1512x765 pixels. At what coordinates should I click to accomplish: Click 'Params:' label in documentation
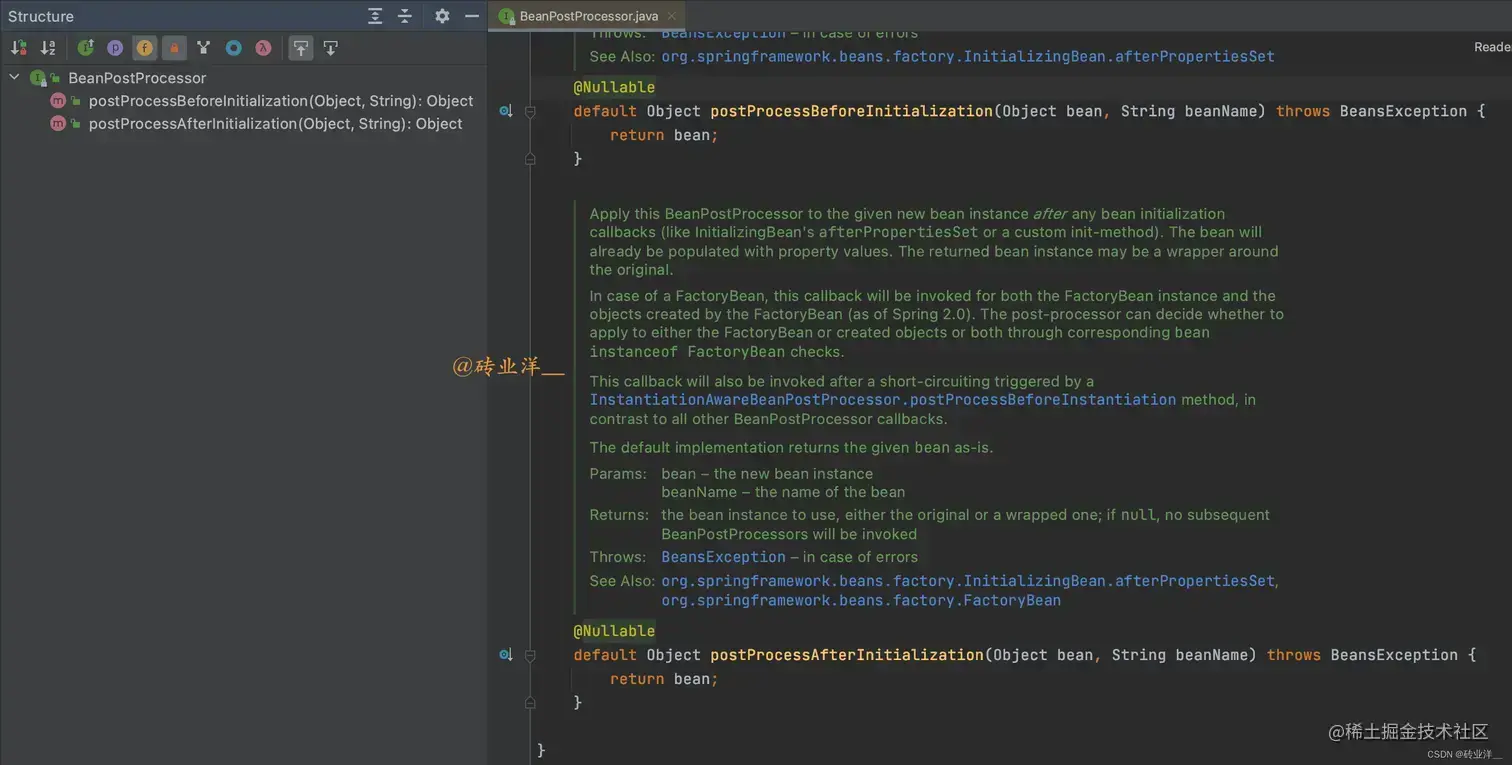[x=617, y=474]
